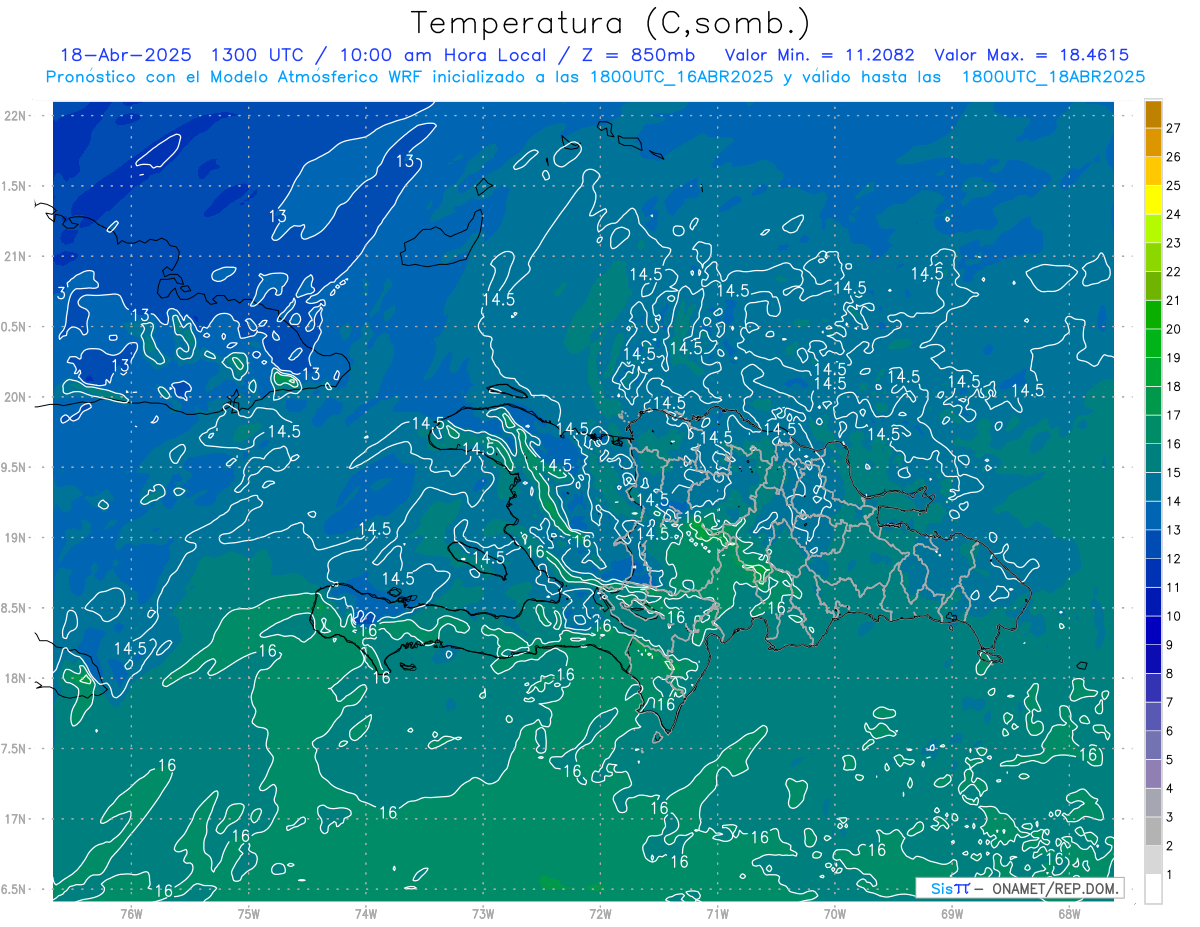
Task: Click legend value 15 on the color bar
Action: 1174,473
